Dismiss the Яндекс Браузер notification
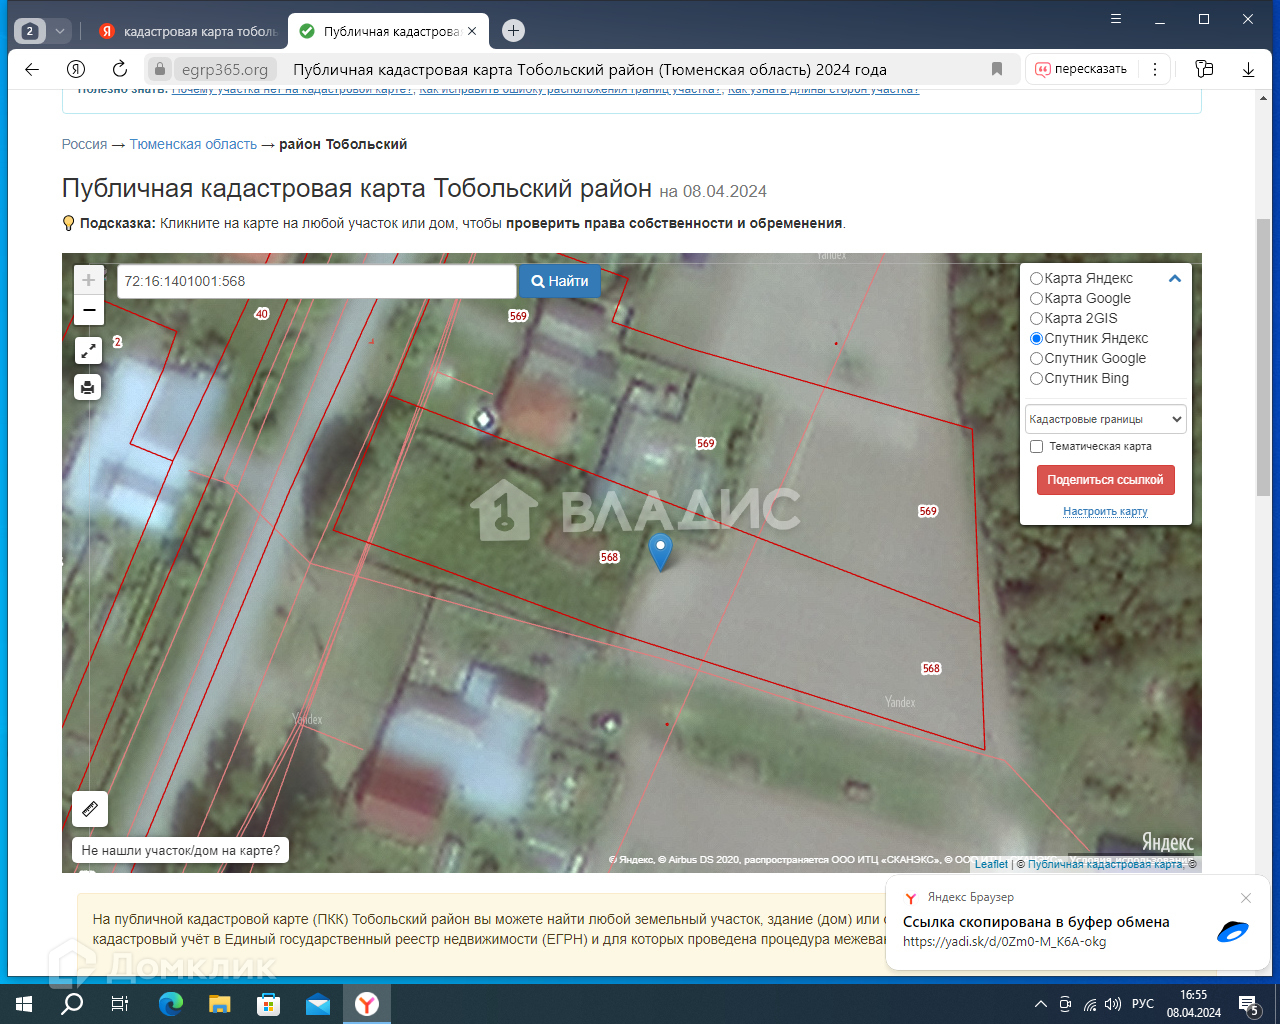Screen dimensions: 1280x1024 pos(1245,898)
